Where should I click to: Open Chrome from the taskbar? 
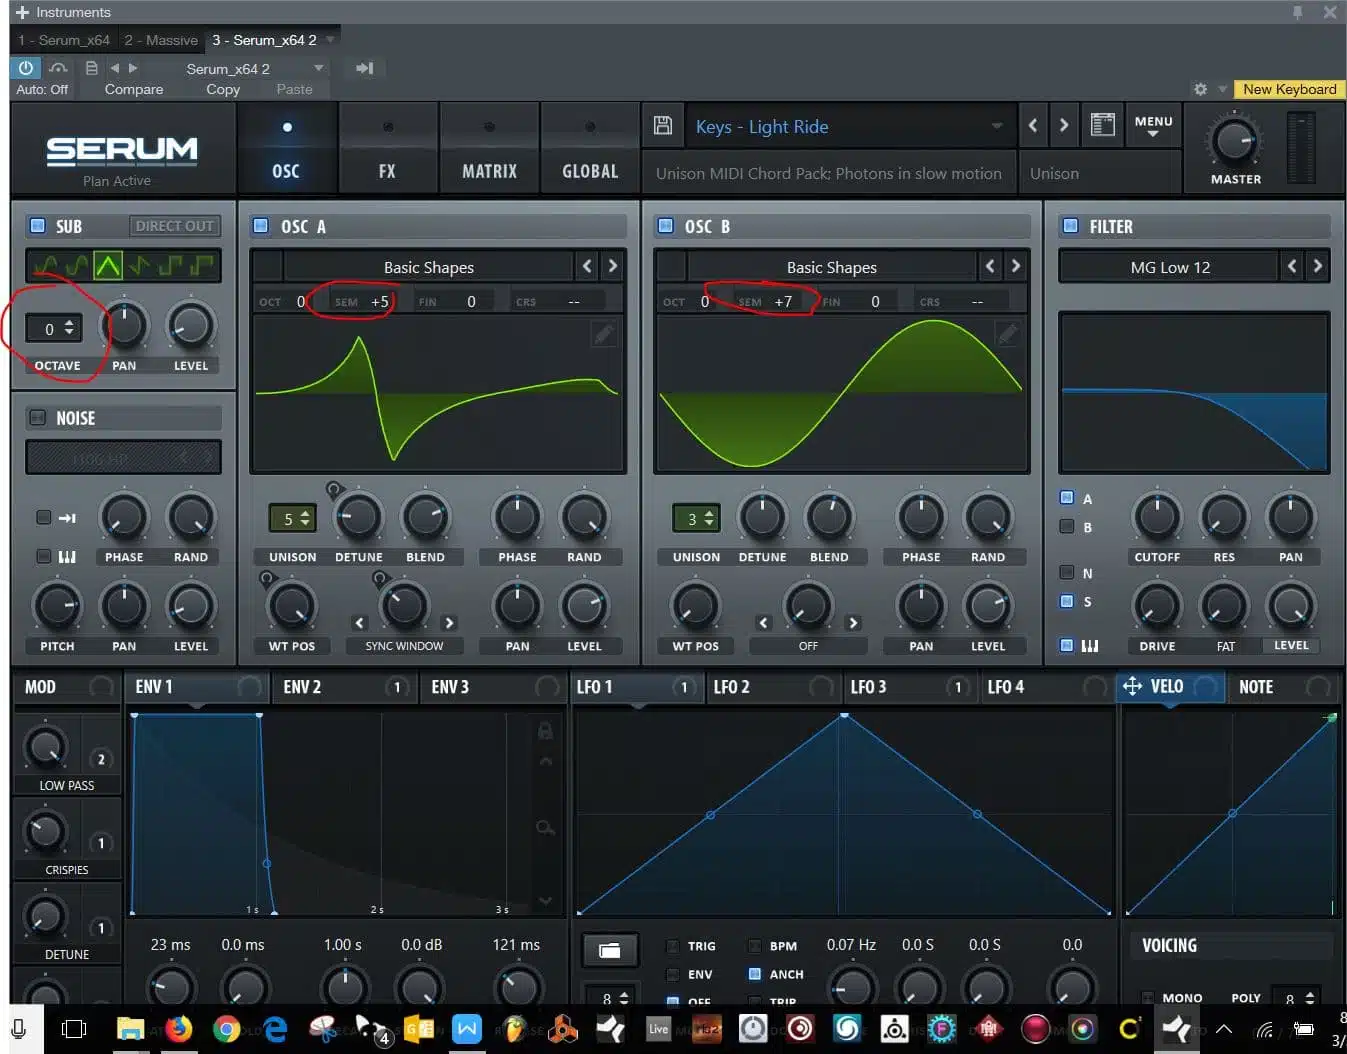click(227, 1028)
